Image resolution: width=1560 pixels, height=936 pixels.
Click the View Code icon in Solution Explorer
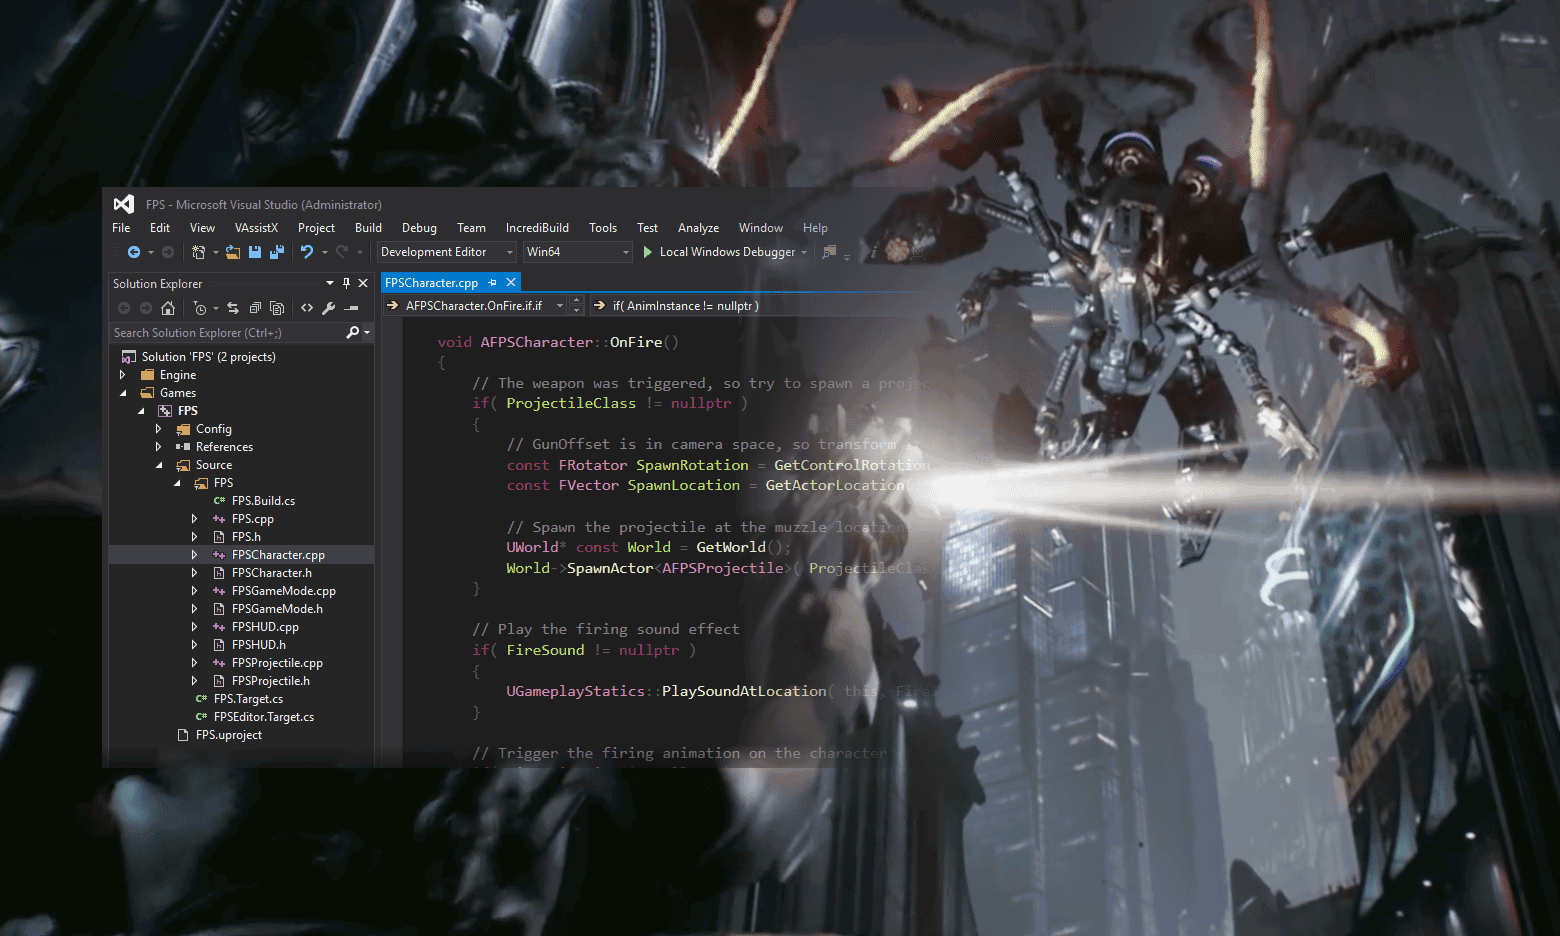307,308
